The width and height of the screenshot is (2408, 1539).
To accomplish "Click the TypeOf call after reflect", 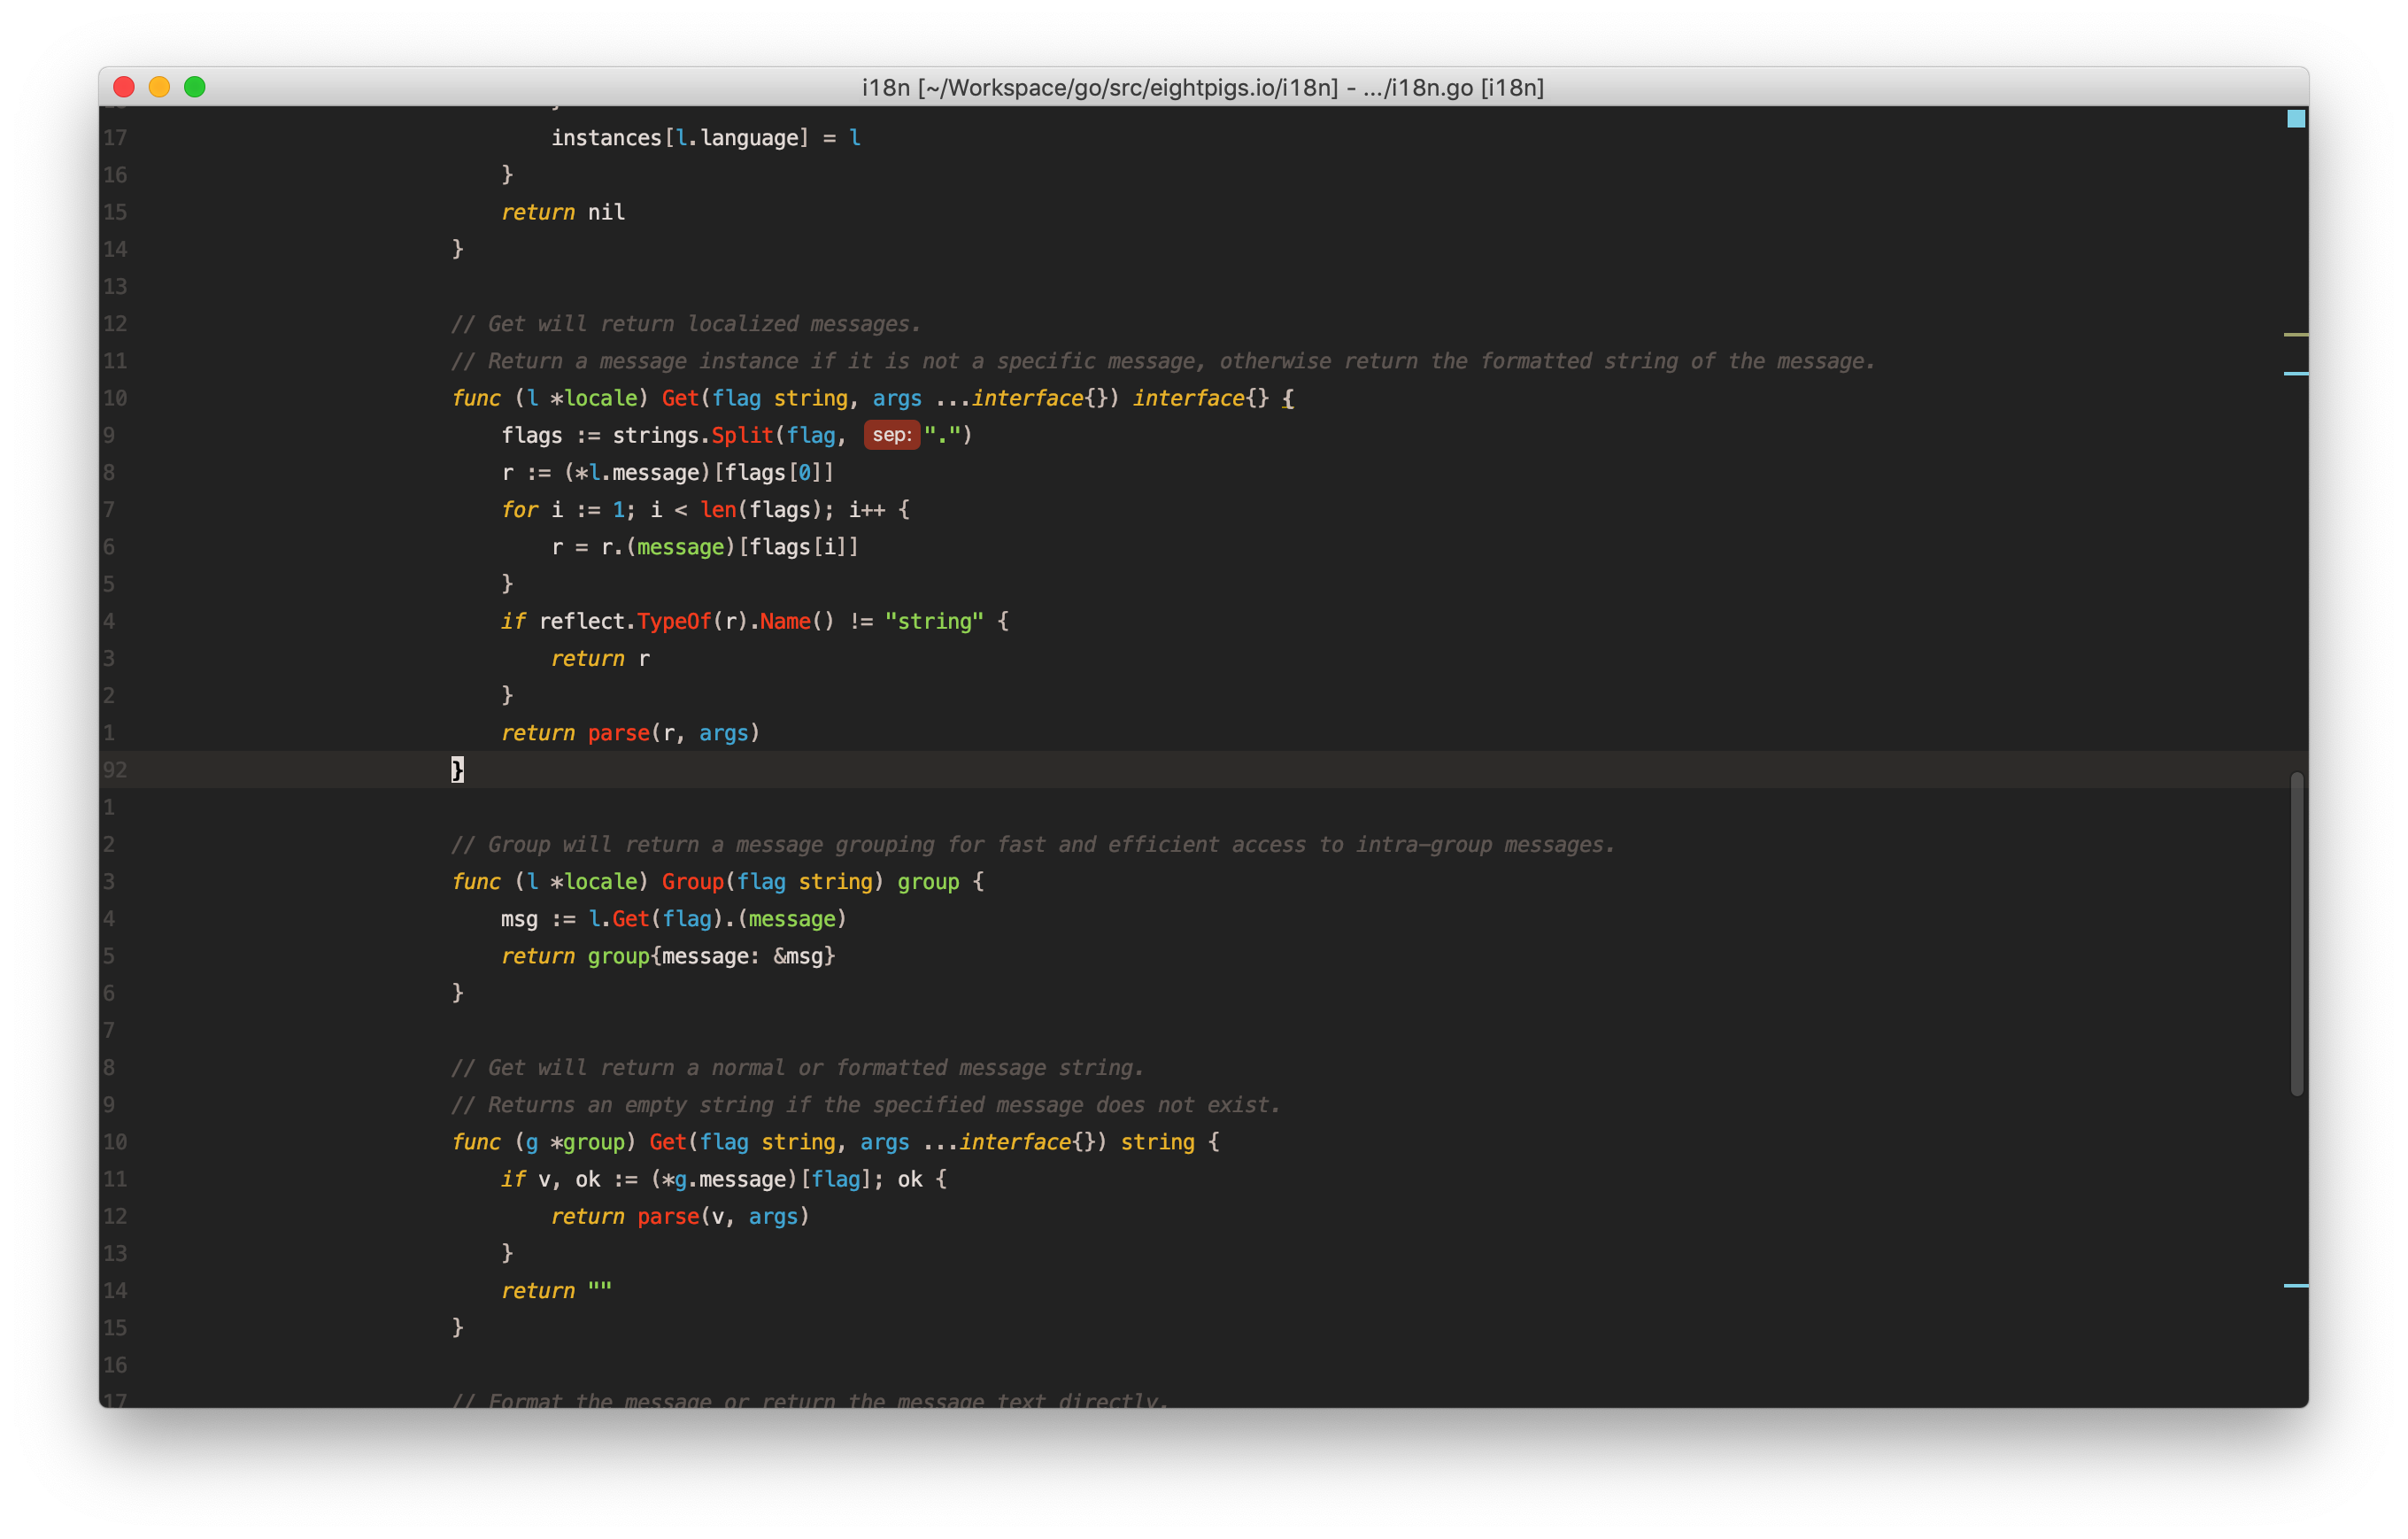I will click(674, 621).
